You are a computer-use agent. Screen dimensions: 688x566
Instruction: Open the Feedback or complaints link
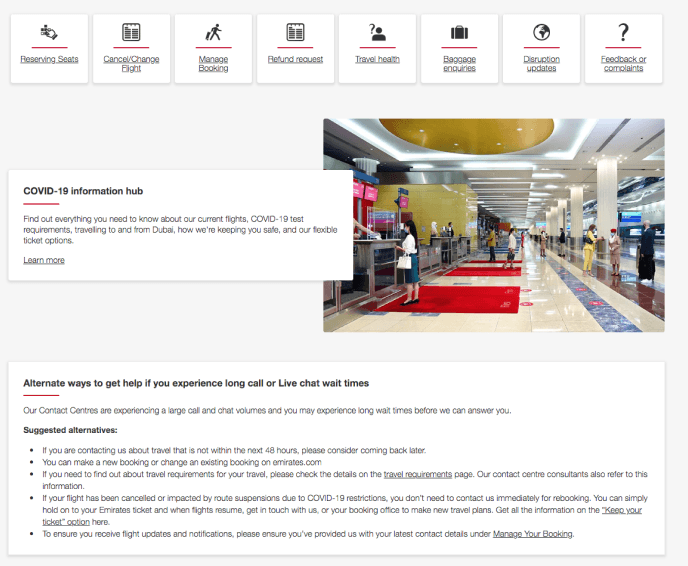(624, 64)
